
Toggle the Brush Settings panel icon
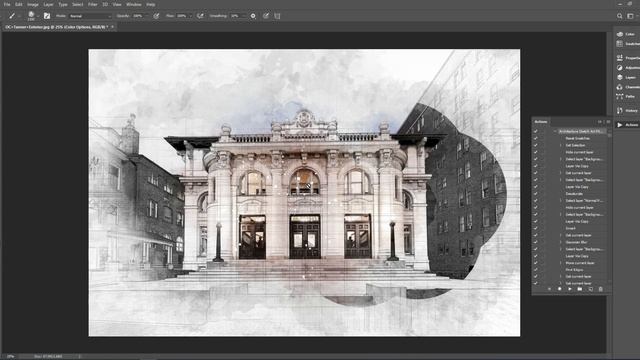click(47, 16)
